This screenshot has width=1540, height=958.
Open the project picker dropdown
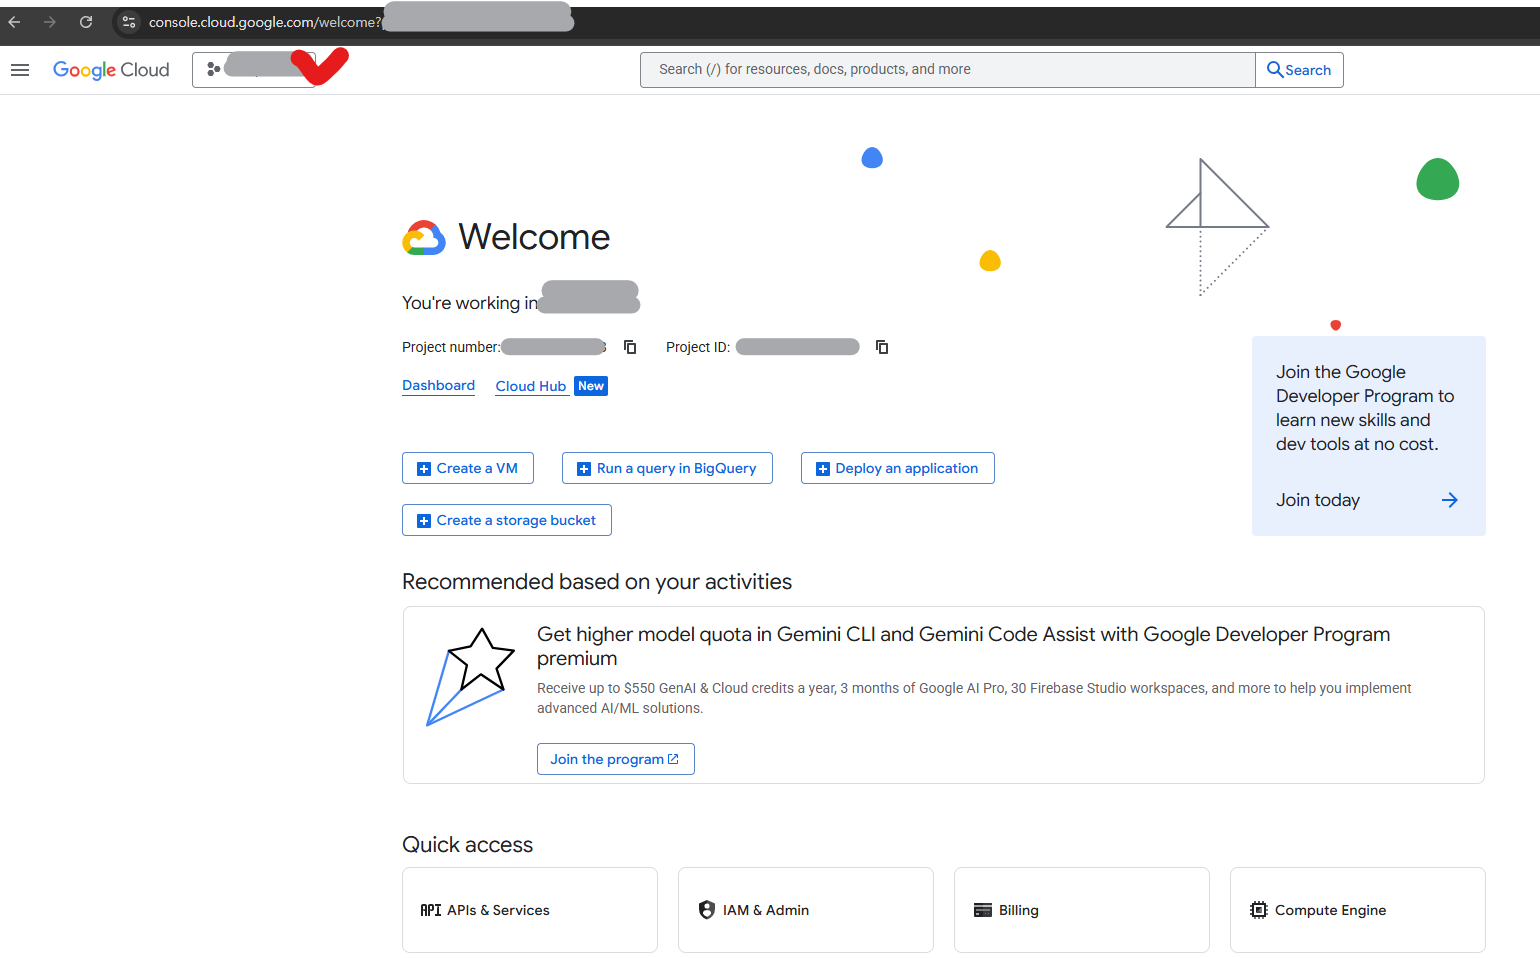click(x=255, y=69)
